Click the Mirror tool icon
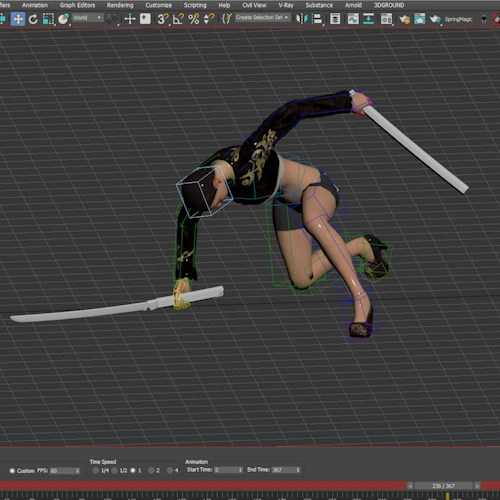The height and width of the screenshot is (500, 500). point(302,19)
